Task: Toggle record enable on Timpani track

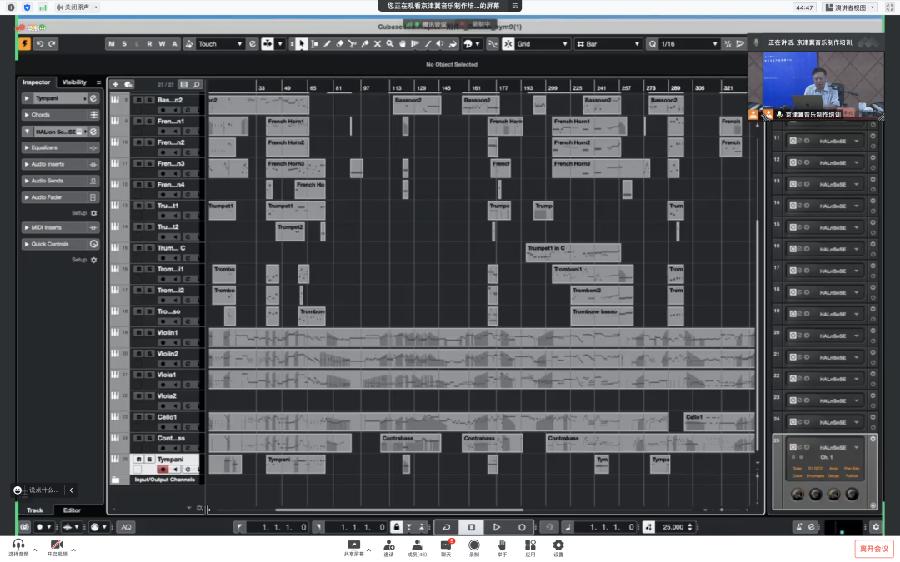Action: pyautogui.click(x=163, y=470)
